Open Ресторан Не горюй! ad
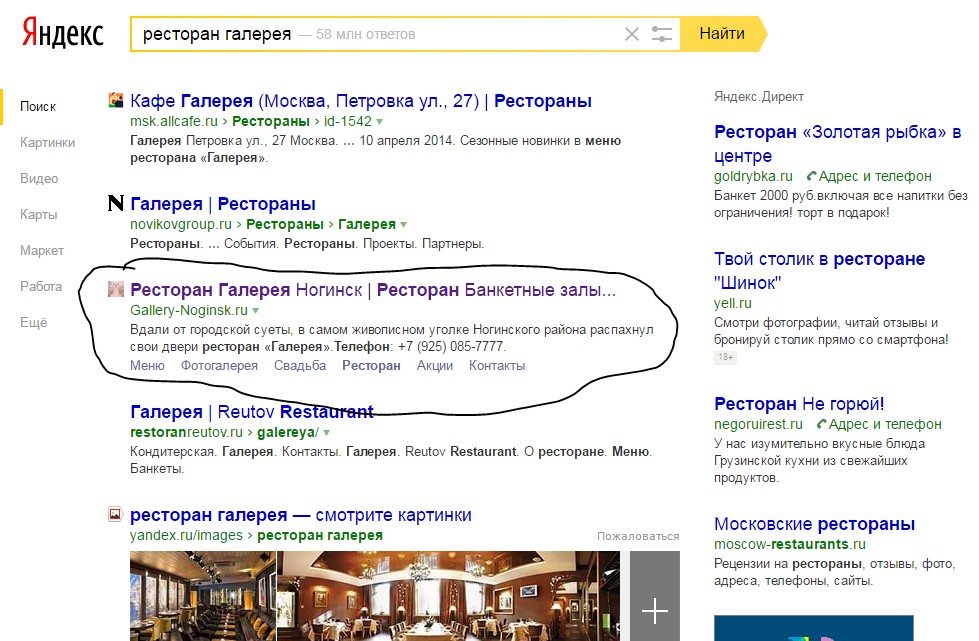Image resolution: width=979 pixels, height=641 pixels. 799,404
